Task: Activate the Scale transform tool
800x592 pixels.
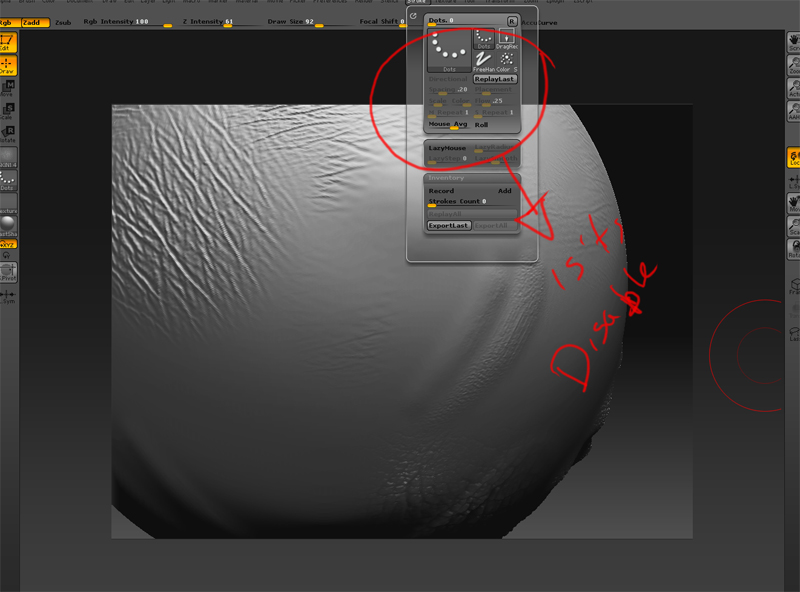Action: 8,111
